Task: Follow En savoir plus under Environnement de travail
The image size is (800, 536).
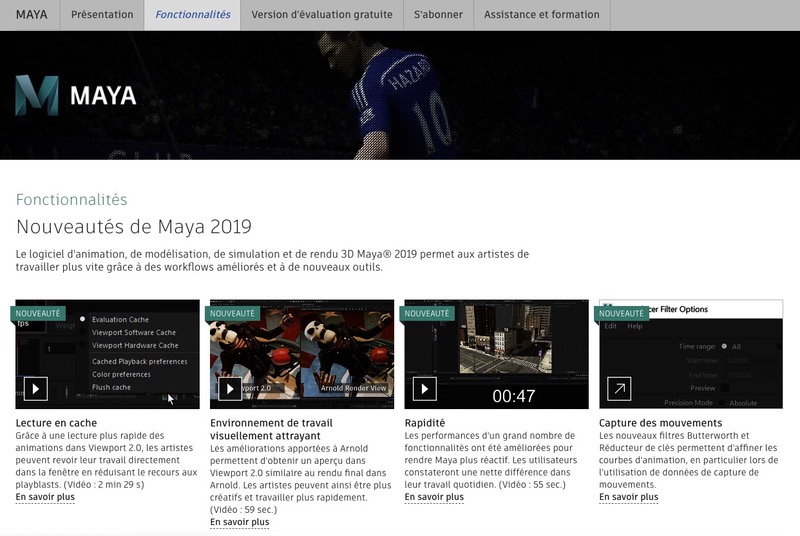Action: 239,522
